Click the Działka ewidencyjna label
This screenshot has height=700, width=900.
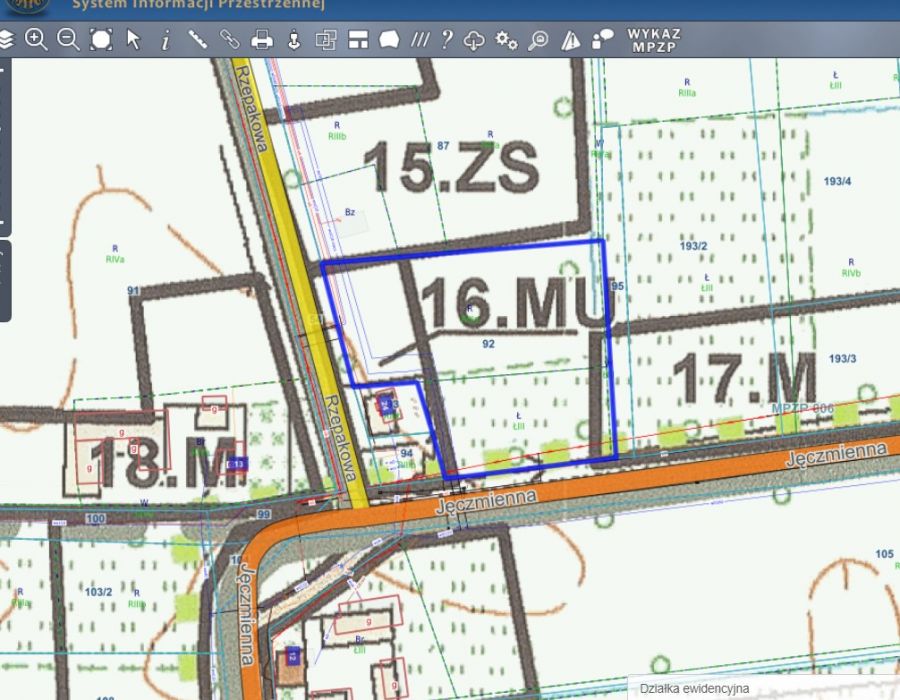click(x=694, y=689)
